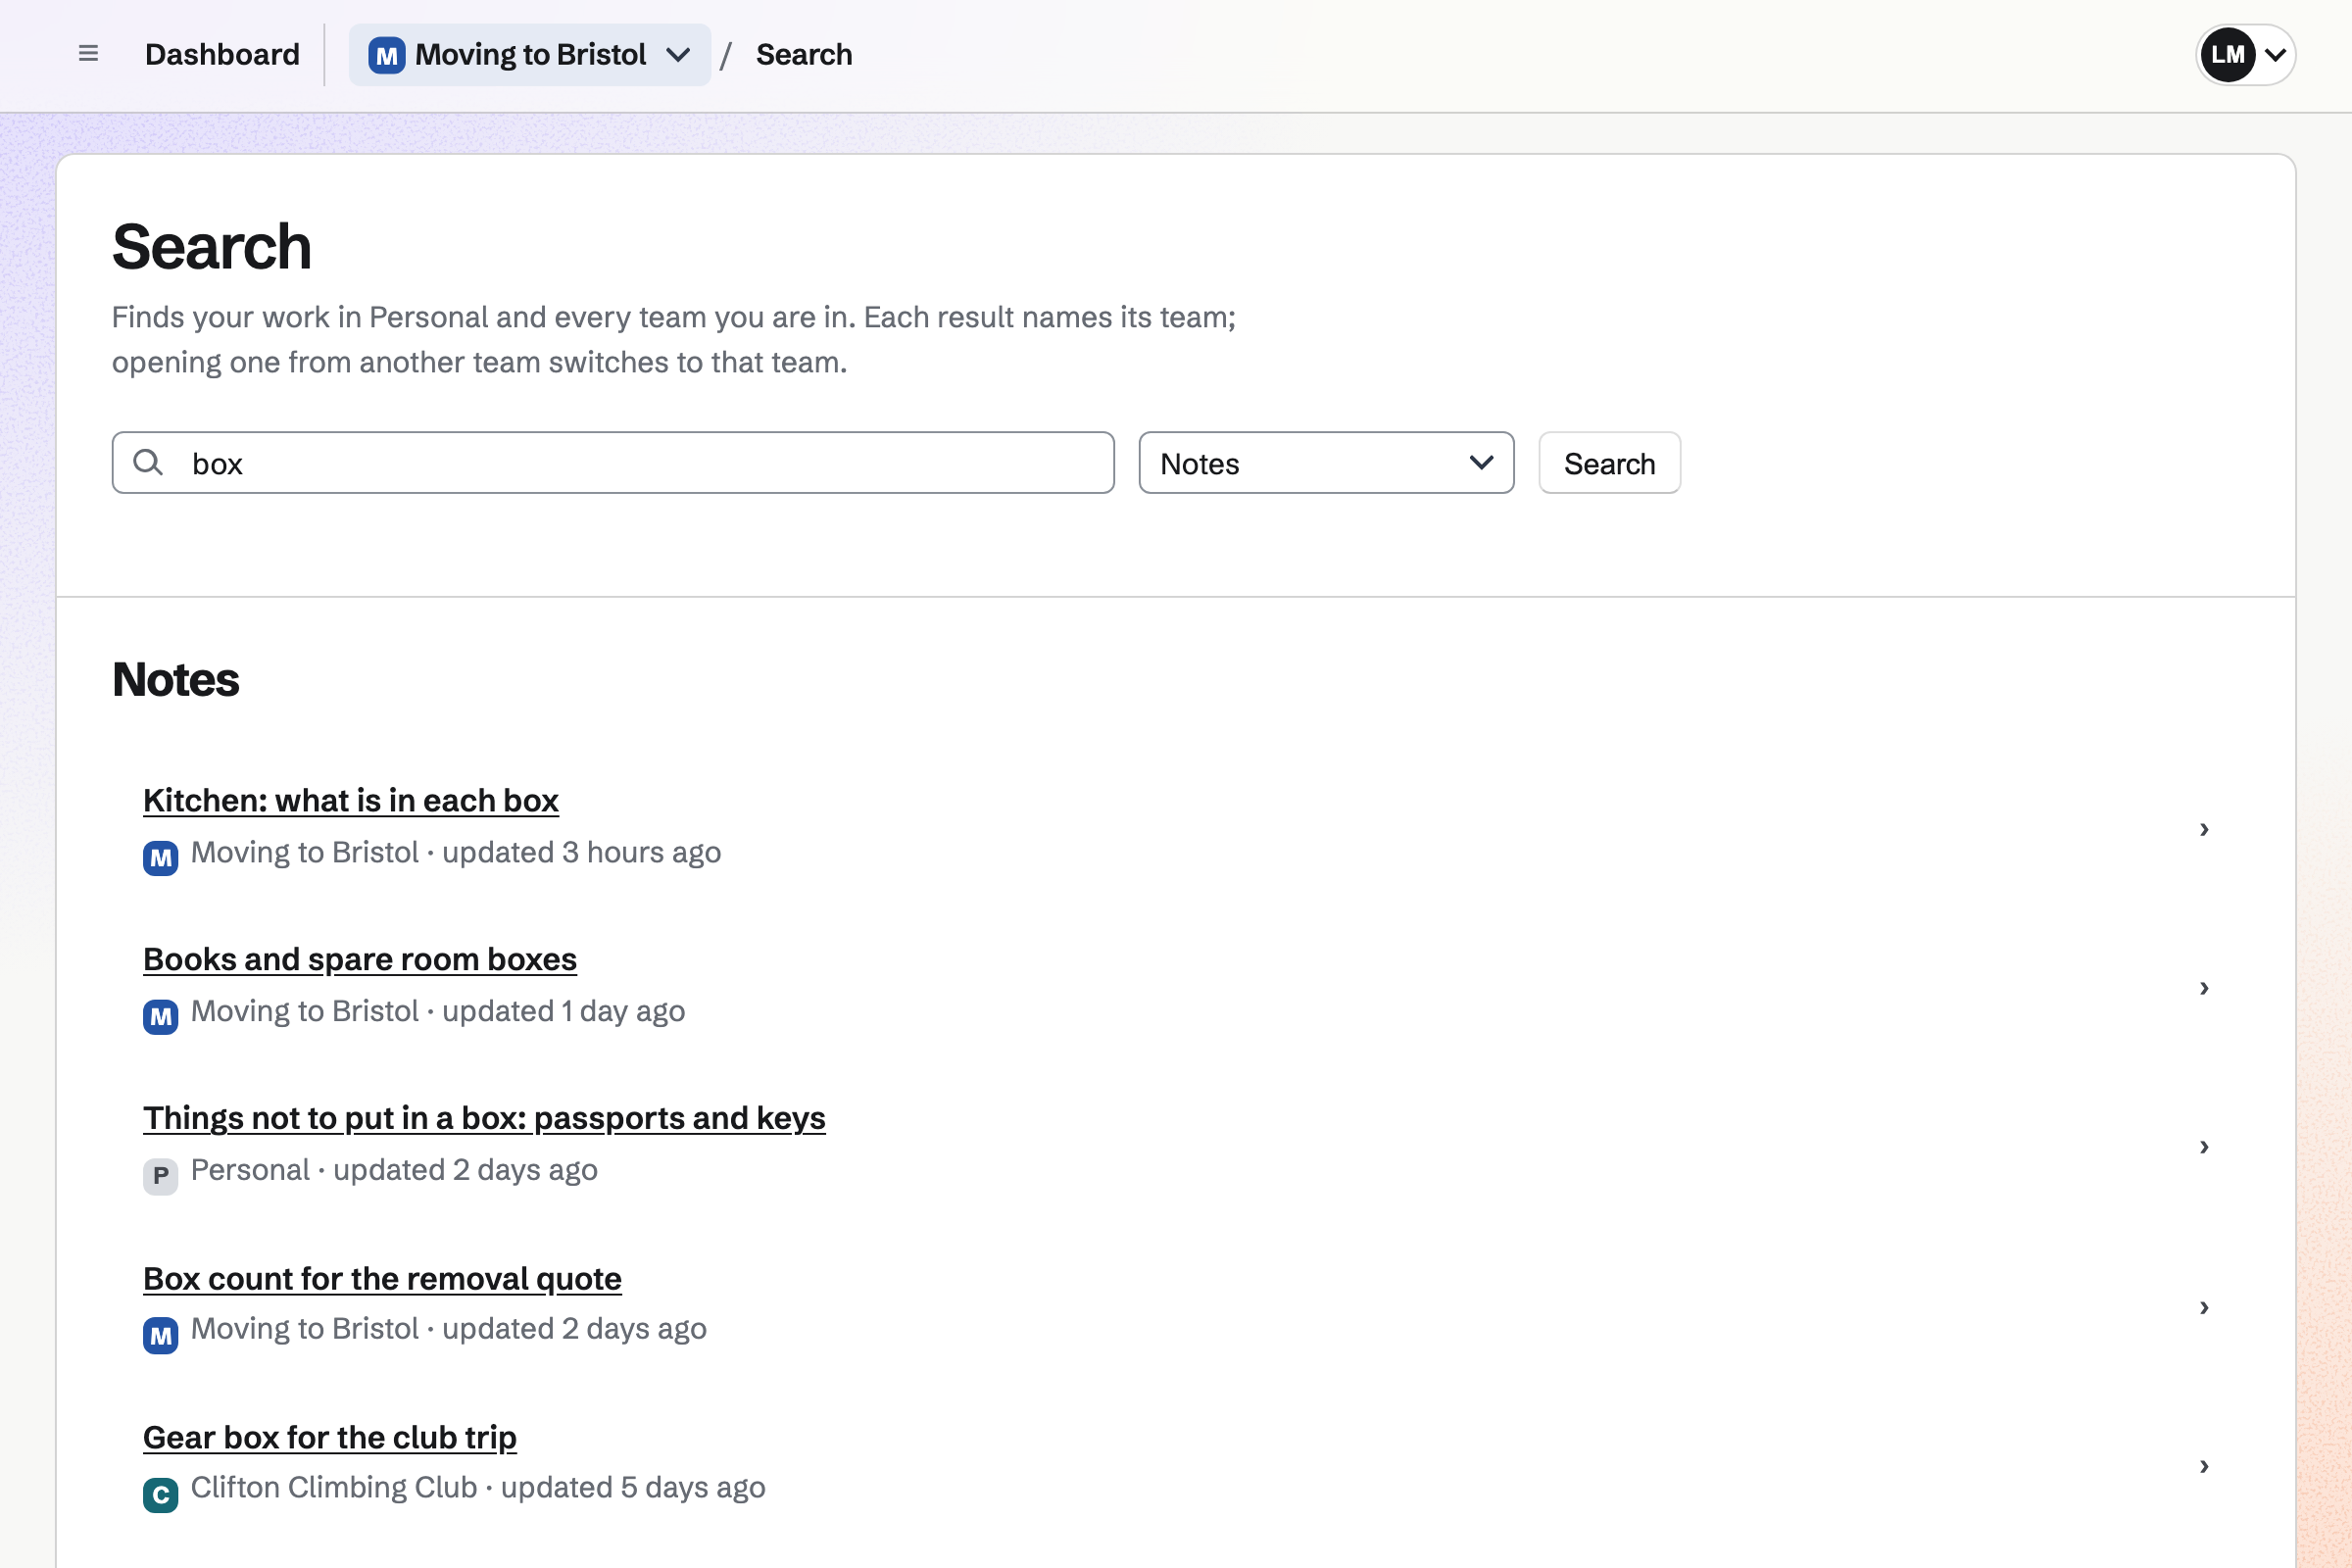Click the Search breadcrumb
This screenshot has height=1568, width=2352.
pos(804,54)
